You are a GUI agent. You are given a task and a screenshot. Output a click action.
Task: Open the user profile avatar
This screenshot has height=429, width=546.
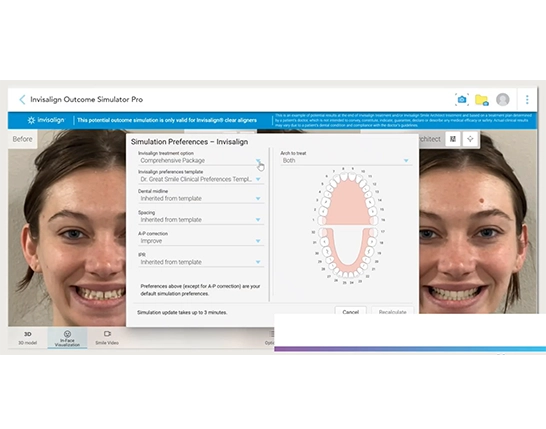coord(503,100)
